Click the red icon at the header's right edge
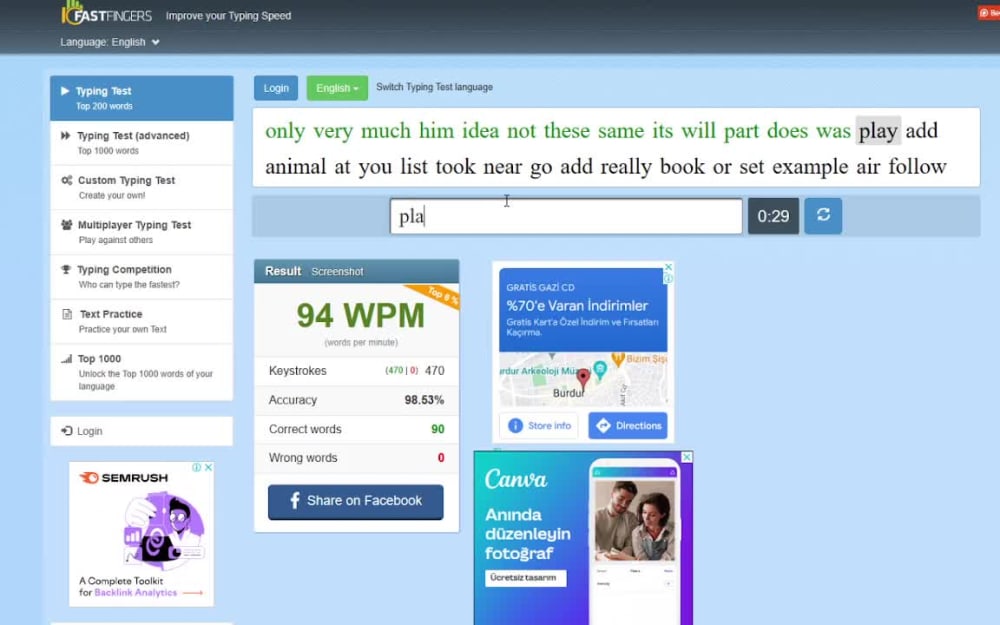The width and height of the screenshot is (1000, 625). coord(988,13)
